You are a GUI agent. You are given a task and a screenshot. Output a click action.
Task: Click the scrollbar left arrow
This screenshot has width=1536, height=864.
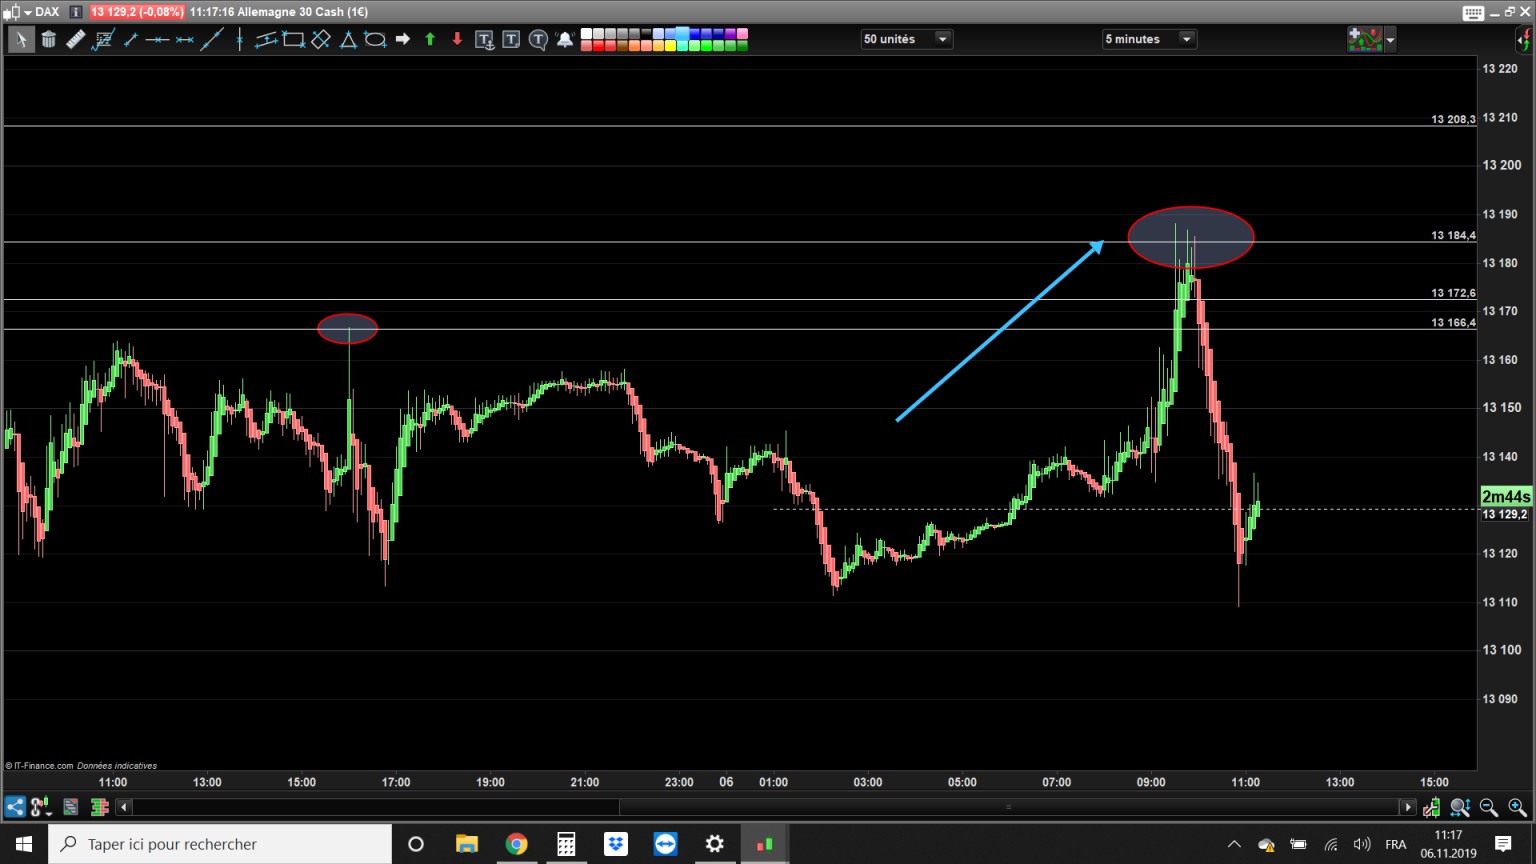click(x=124, y=807)
